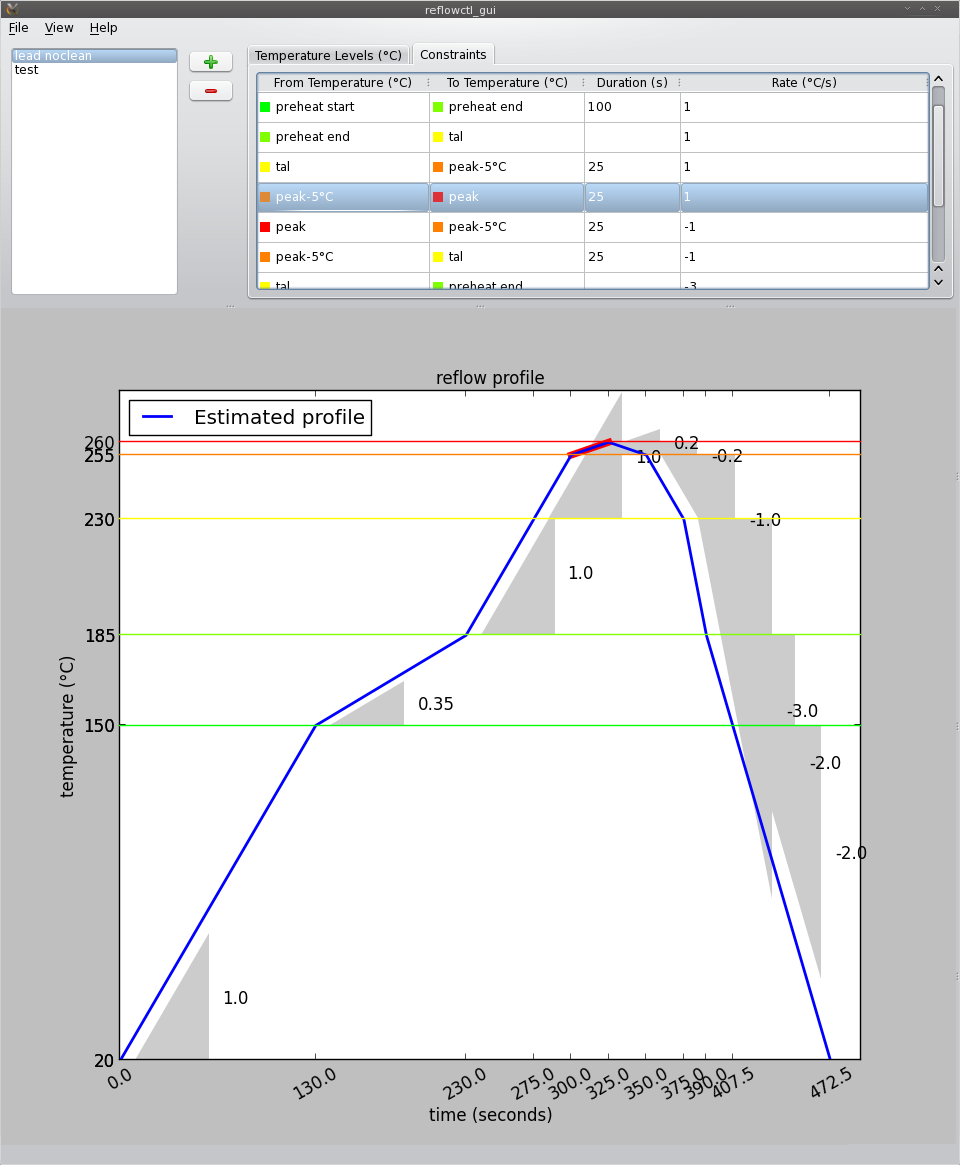Open the Help menu
960x1165 pixels.
103,28
